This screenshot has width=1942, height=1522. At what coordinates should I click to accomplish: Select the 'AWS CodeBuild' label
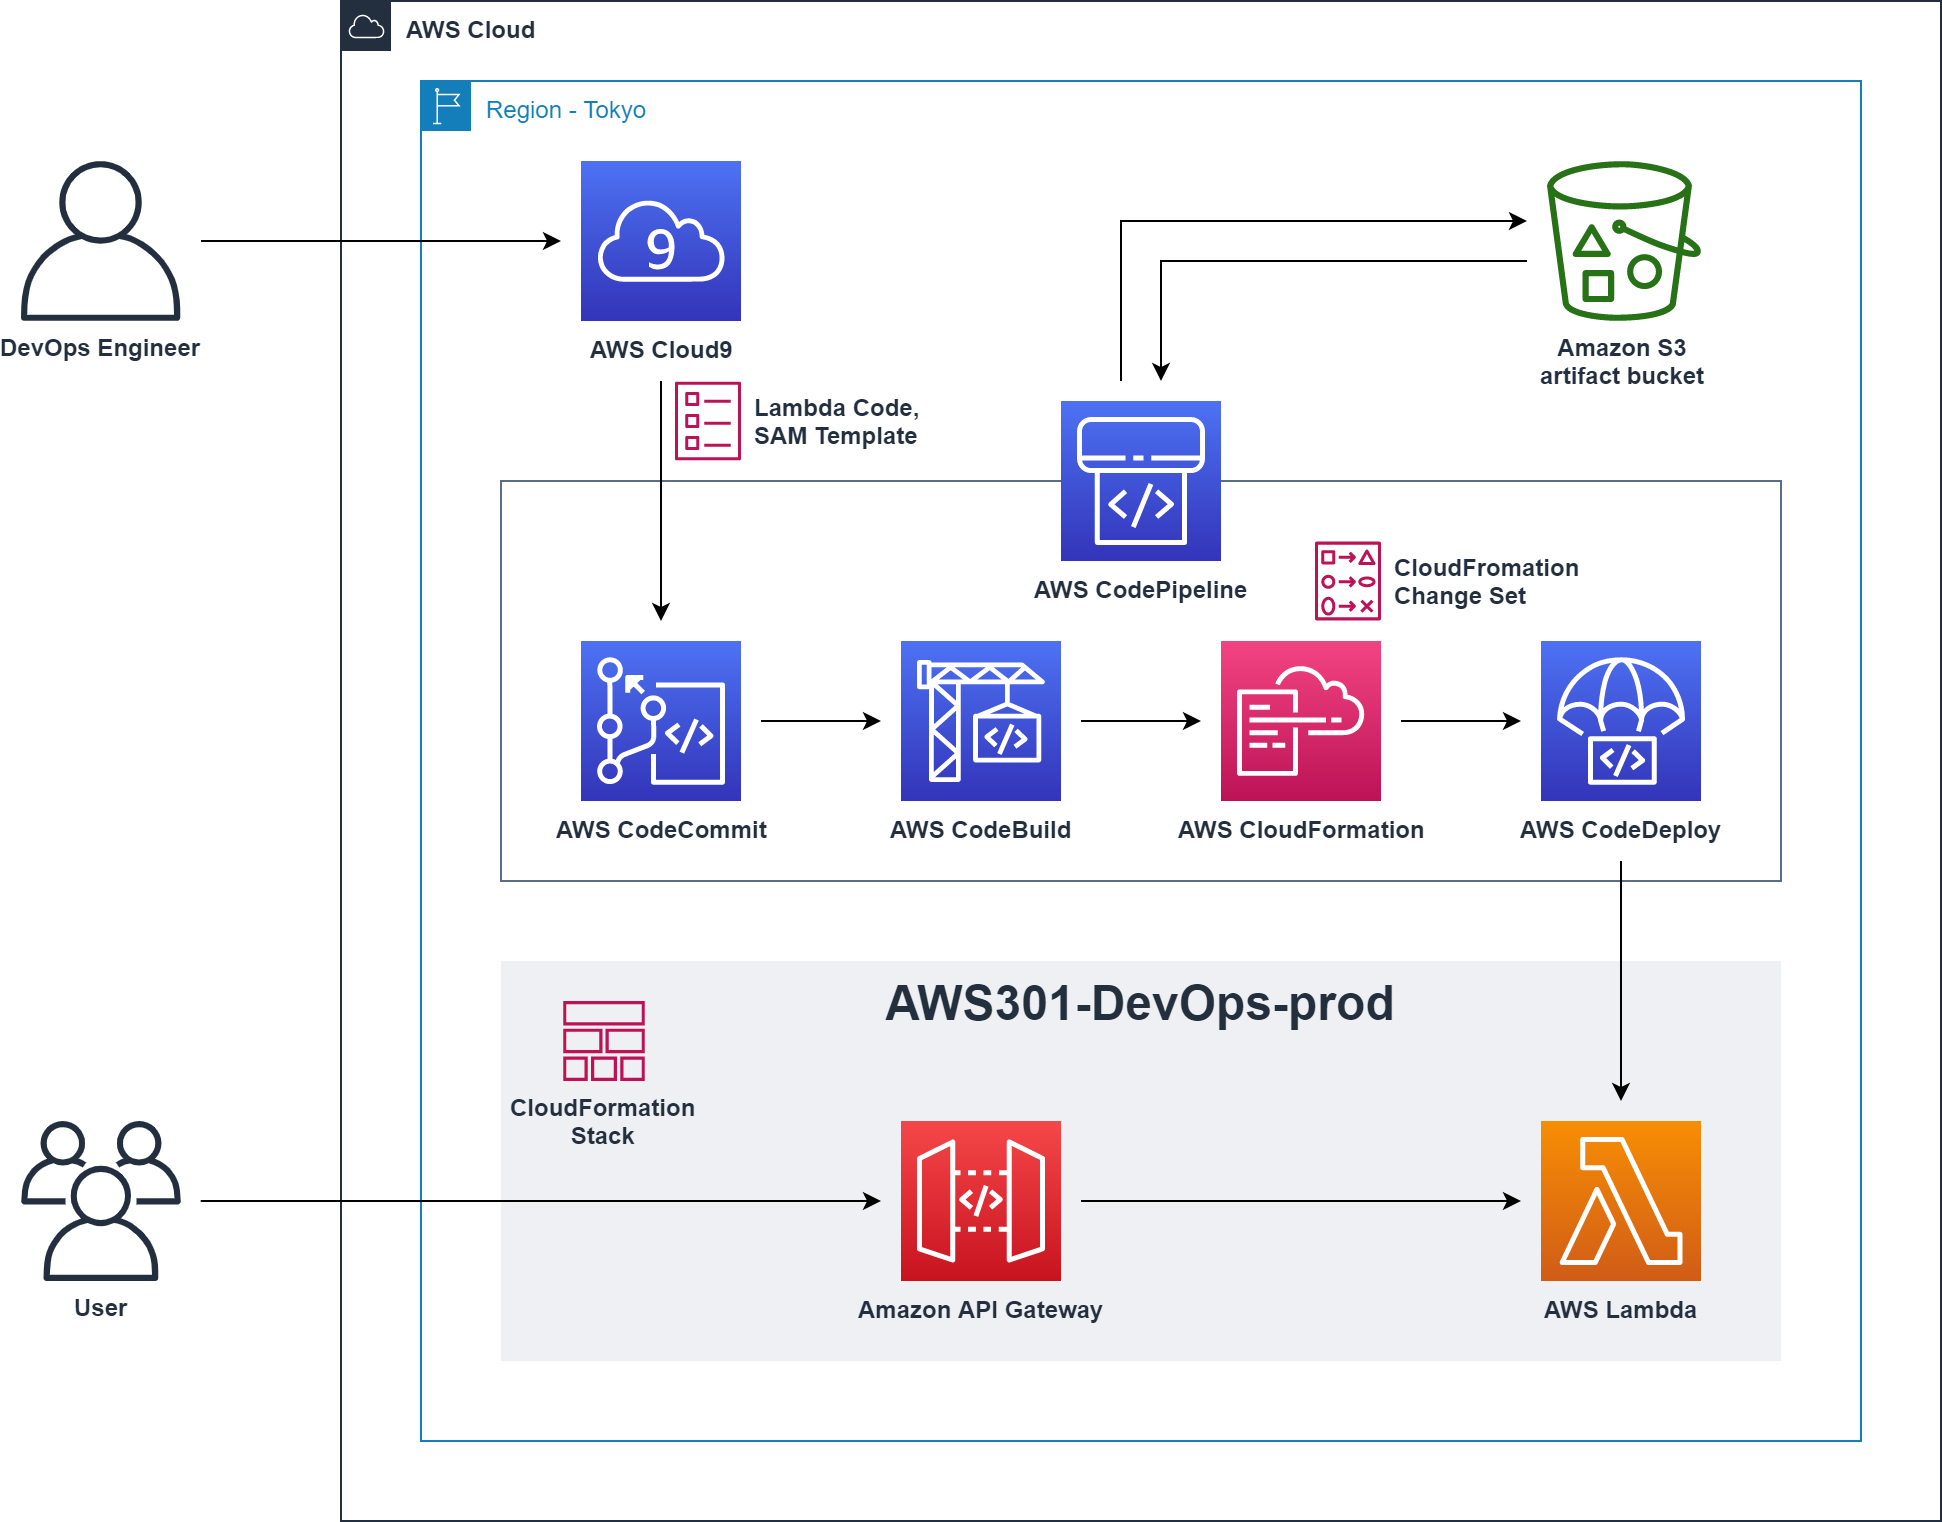coord(980,830)
